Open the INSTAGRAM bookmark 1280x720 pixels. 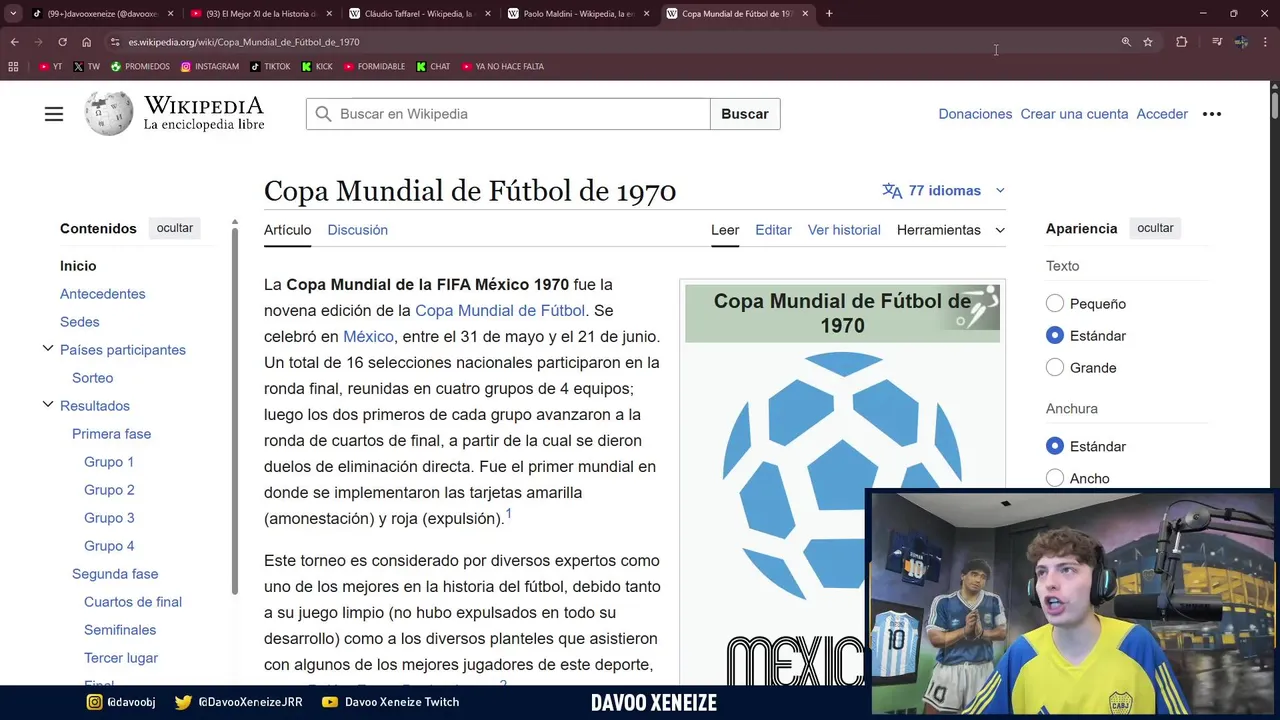pyautogui.click(x=210, y=67)
